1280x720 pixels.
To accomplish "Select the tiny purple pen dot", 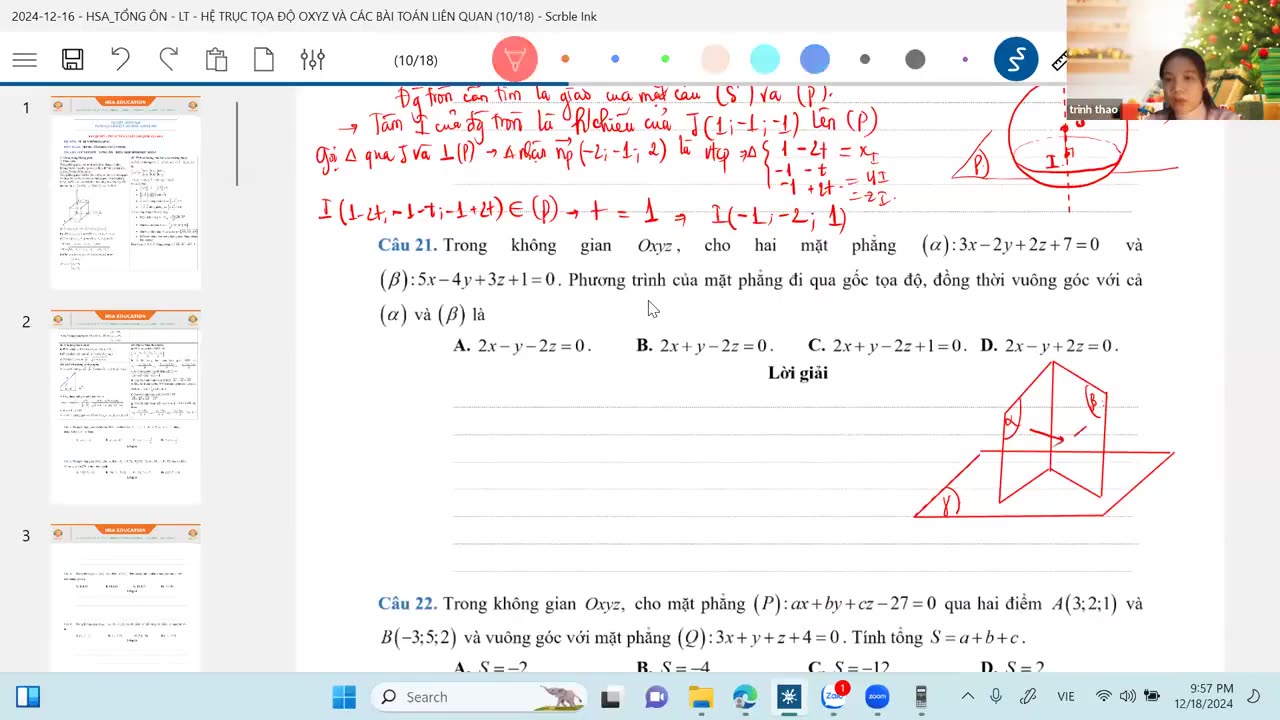I will (965, 60).
